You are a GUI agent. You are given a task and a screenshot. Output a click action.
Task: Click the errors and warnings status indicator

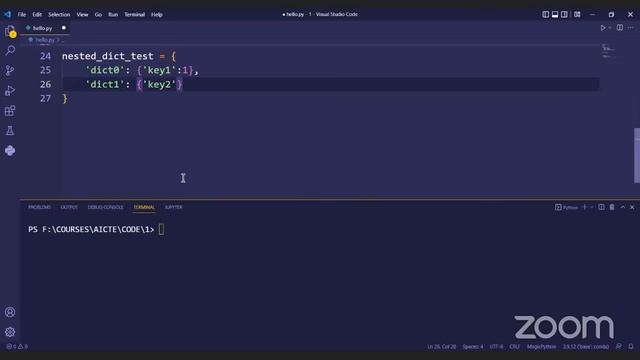(17, 347)
